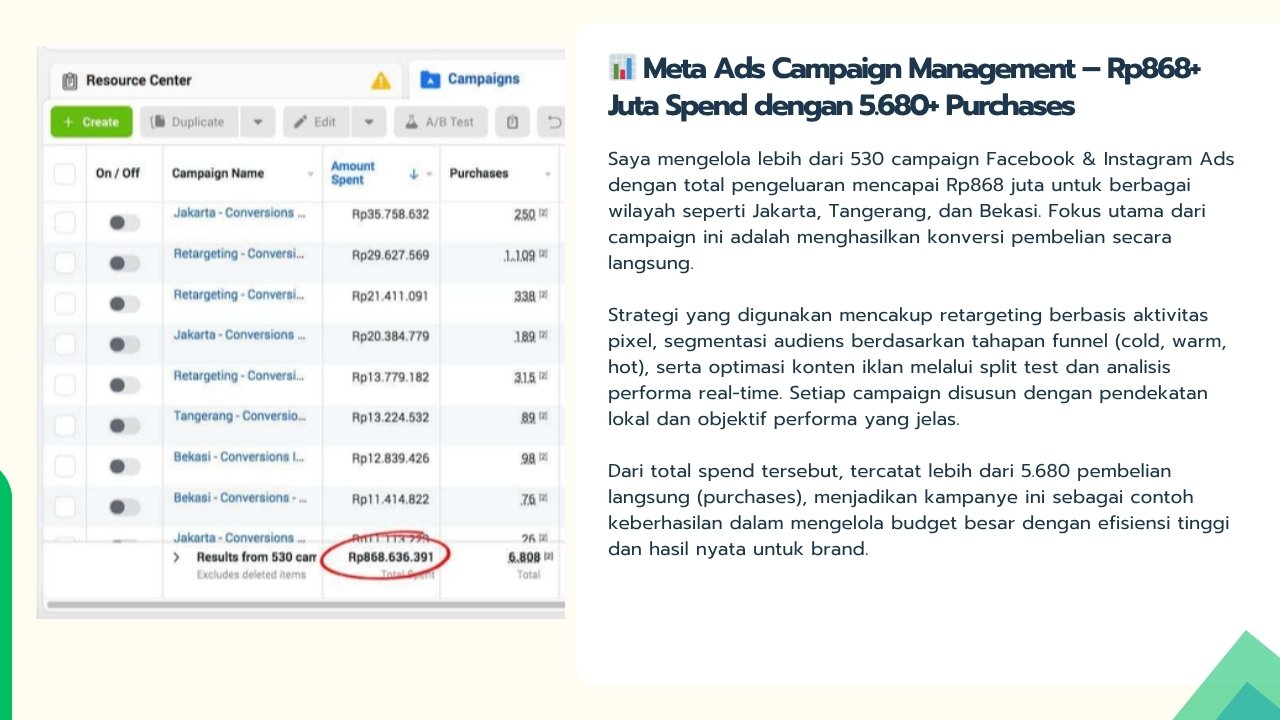Expand the Results from 530 campaigns row
This screenshot has height=720, width=1280.
[x=177, y=557]
